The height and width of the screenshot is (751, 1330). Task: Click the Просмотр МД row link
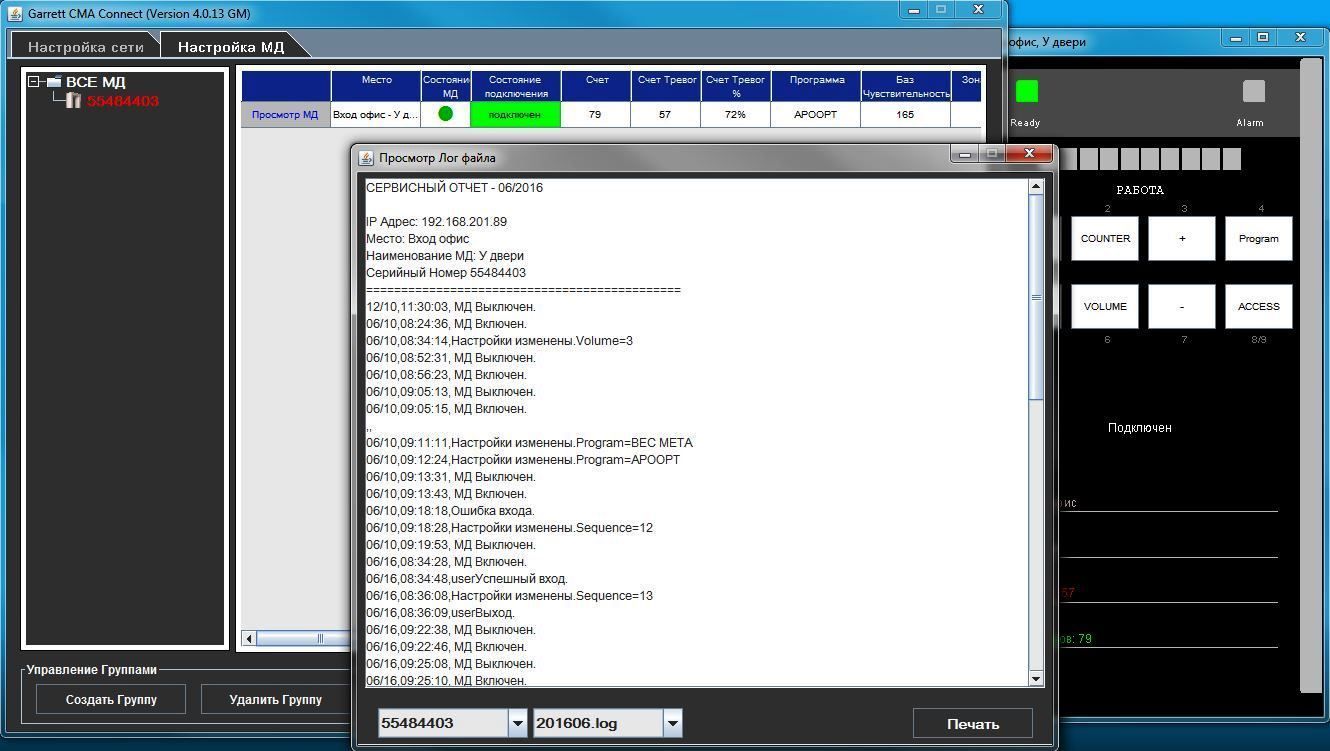[285, 115]
